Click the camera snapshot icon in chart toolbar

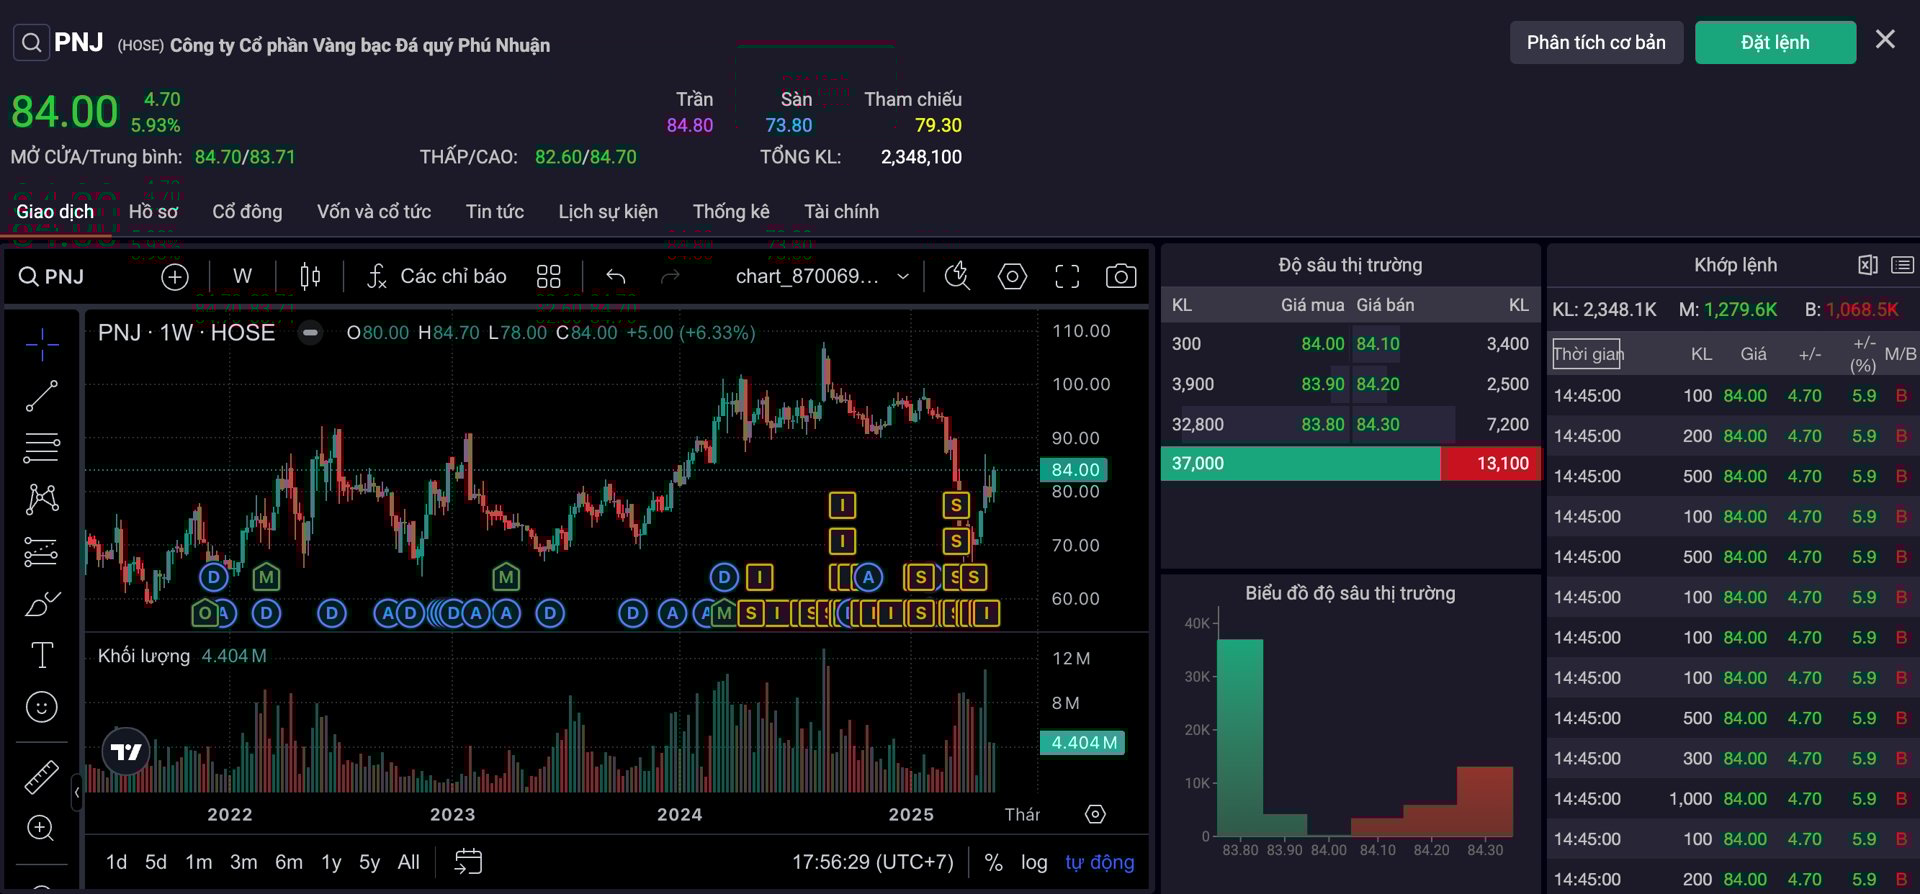[x=1120, y=276]
